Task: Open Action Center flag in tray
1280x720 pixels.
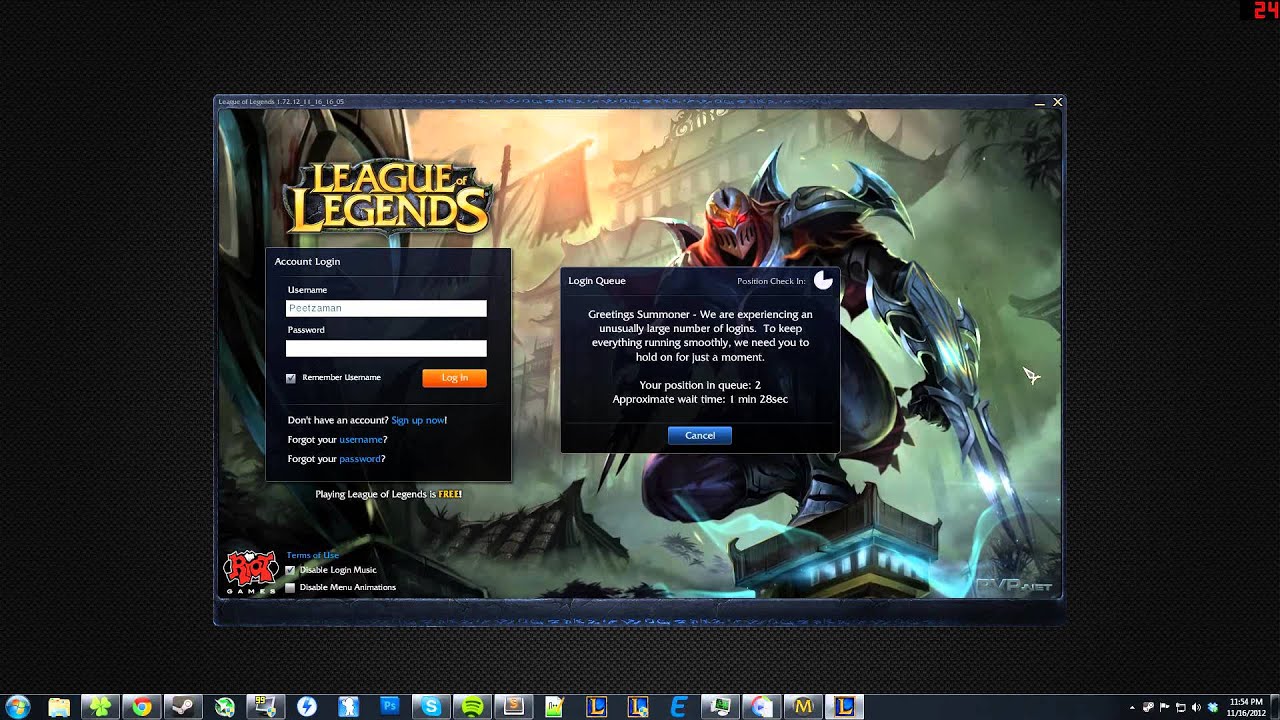Action: 1164,707
